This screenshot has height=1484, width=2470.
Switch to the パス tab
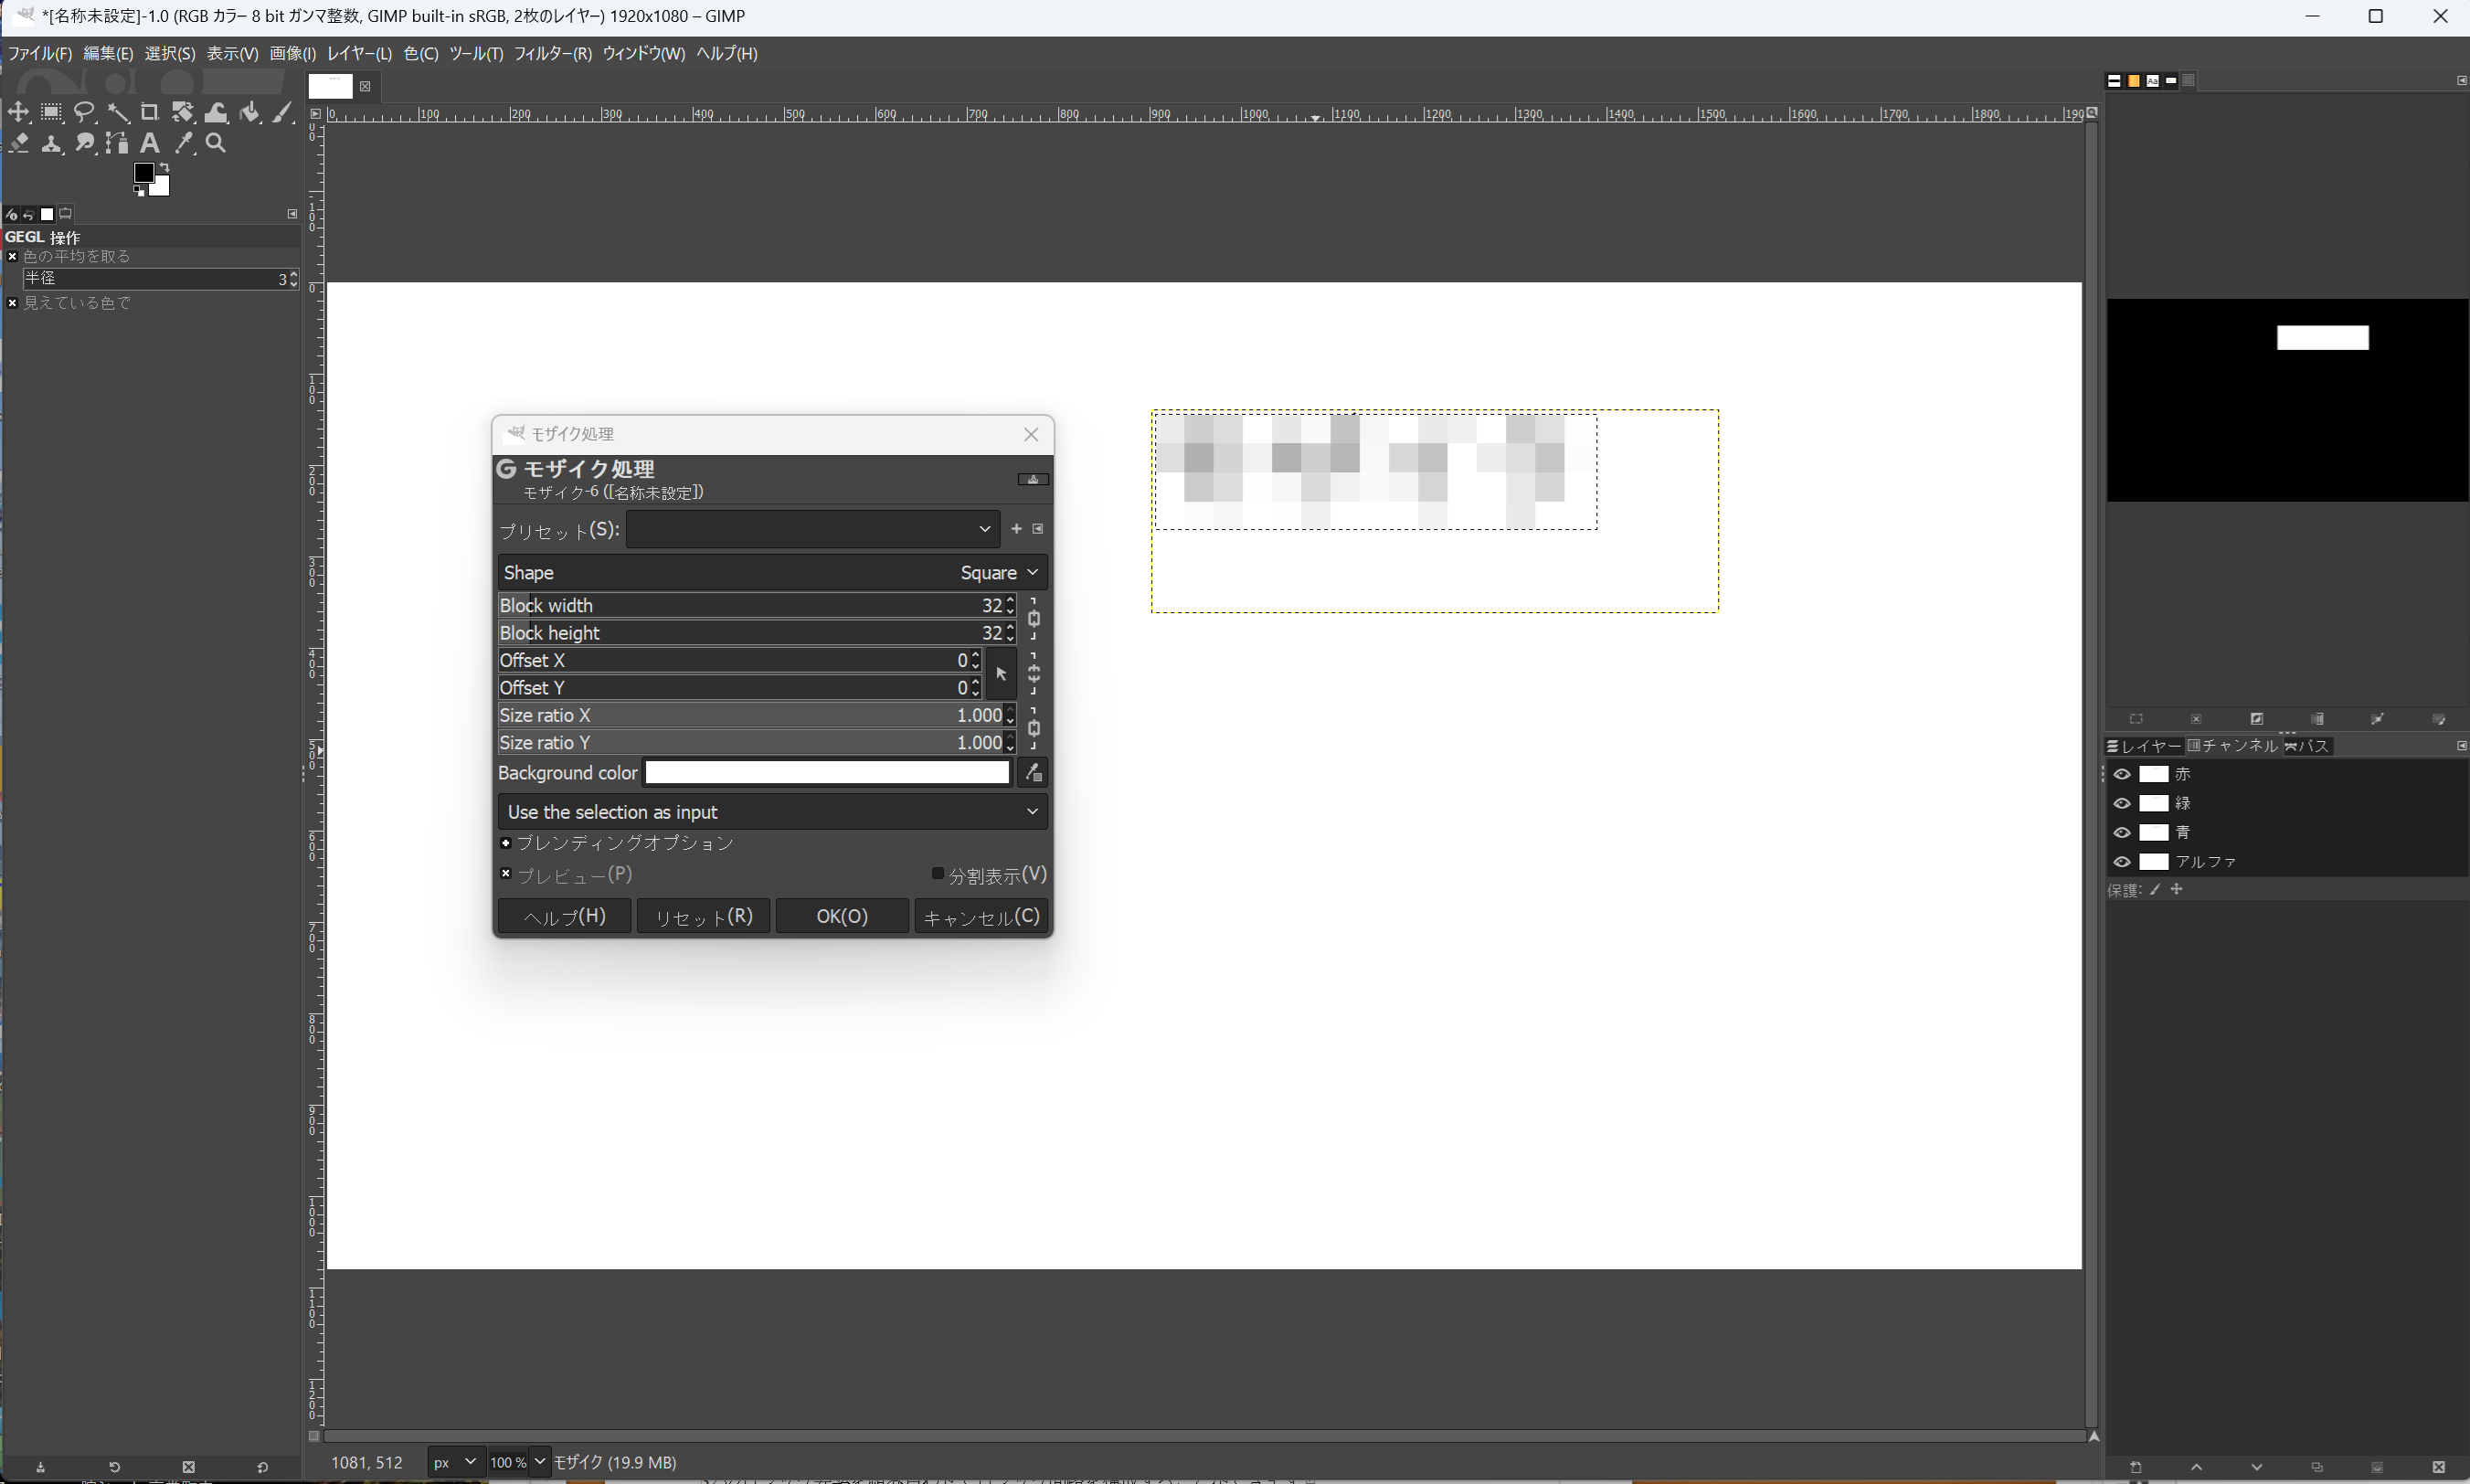2307,746
